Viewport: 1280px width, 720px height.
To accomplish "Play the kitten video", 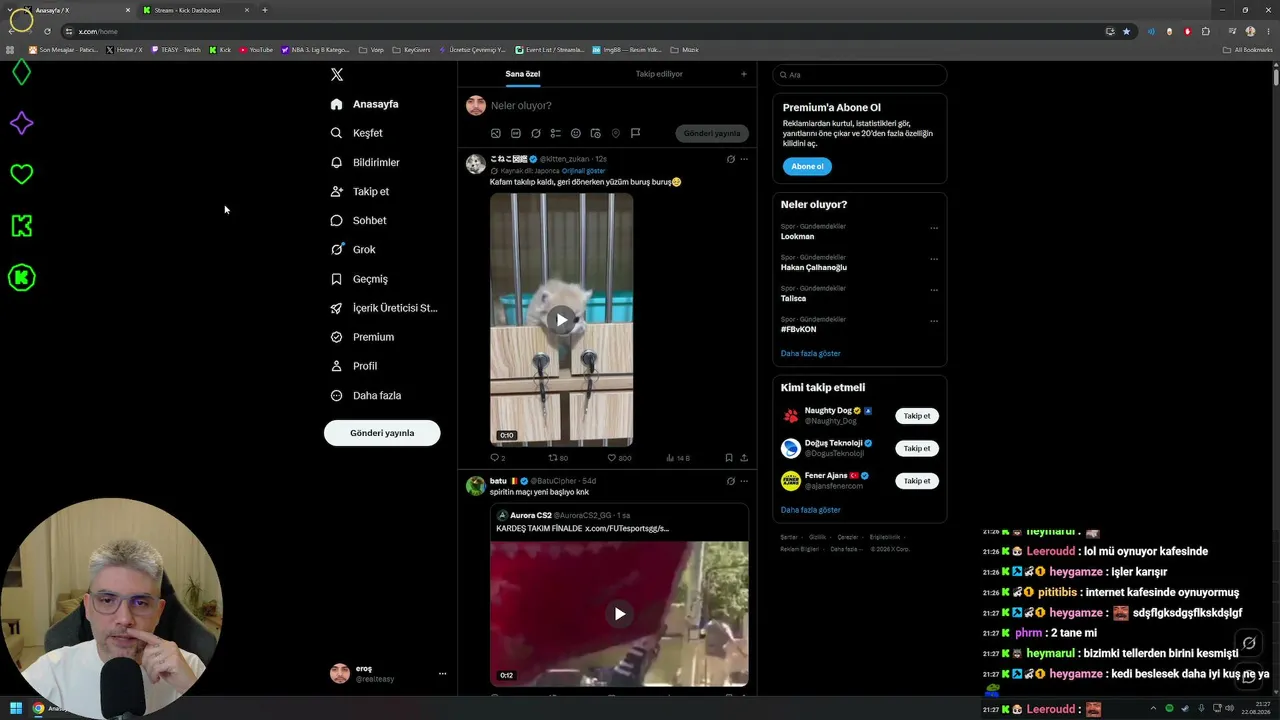I will tap(562, 320).
